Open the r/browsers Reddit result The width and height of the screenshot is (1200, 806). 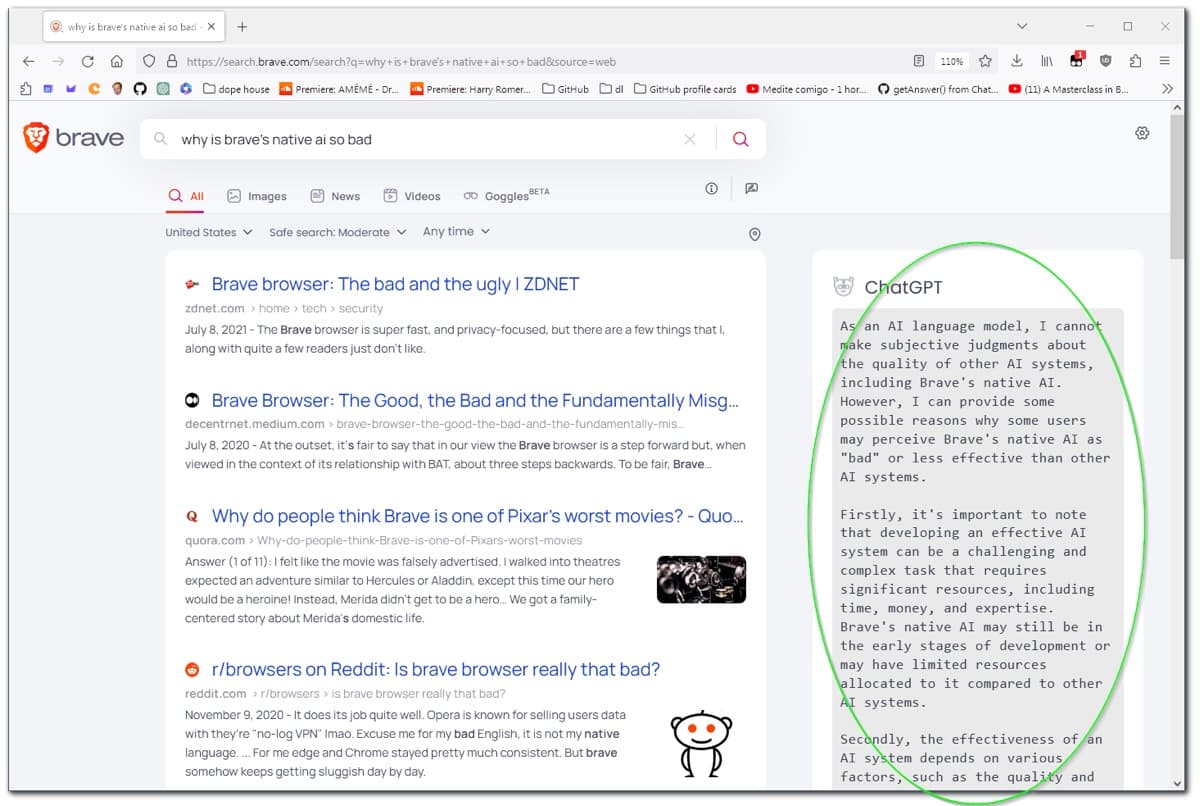(x=436, y=670)
